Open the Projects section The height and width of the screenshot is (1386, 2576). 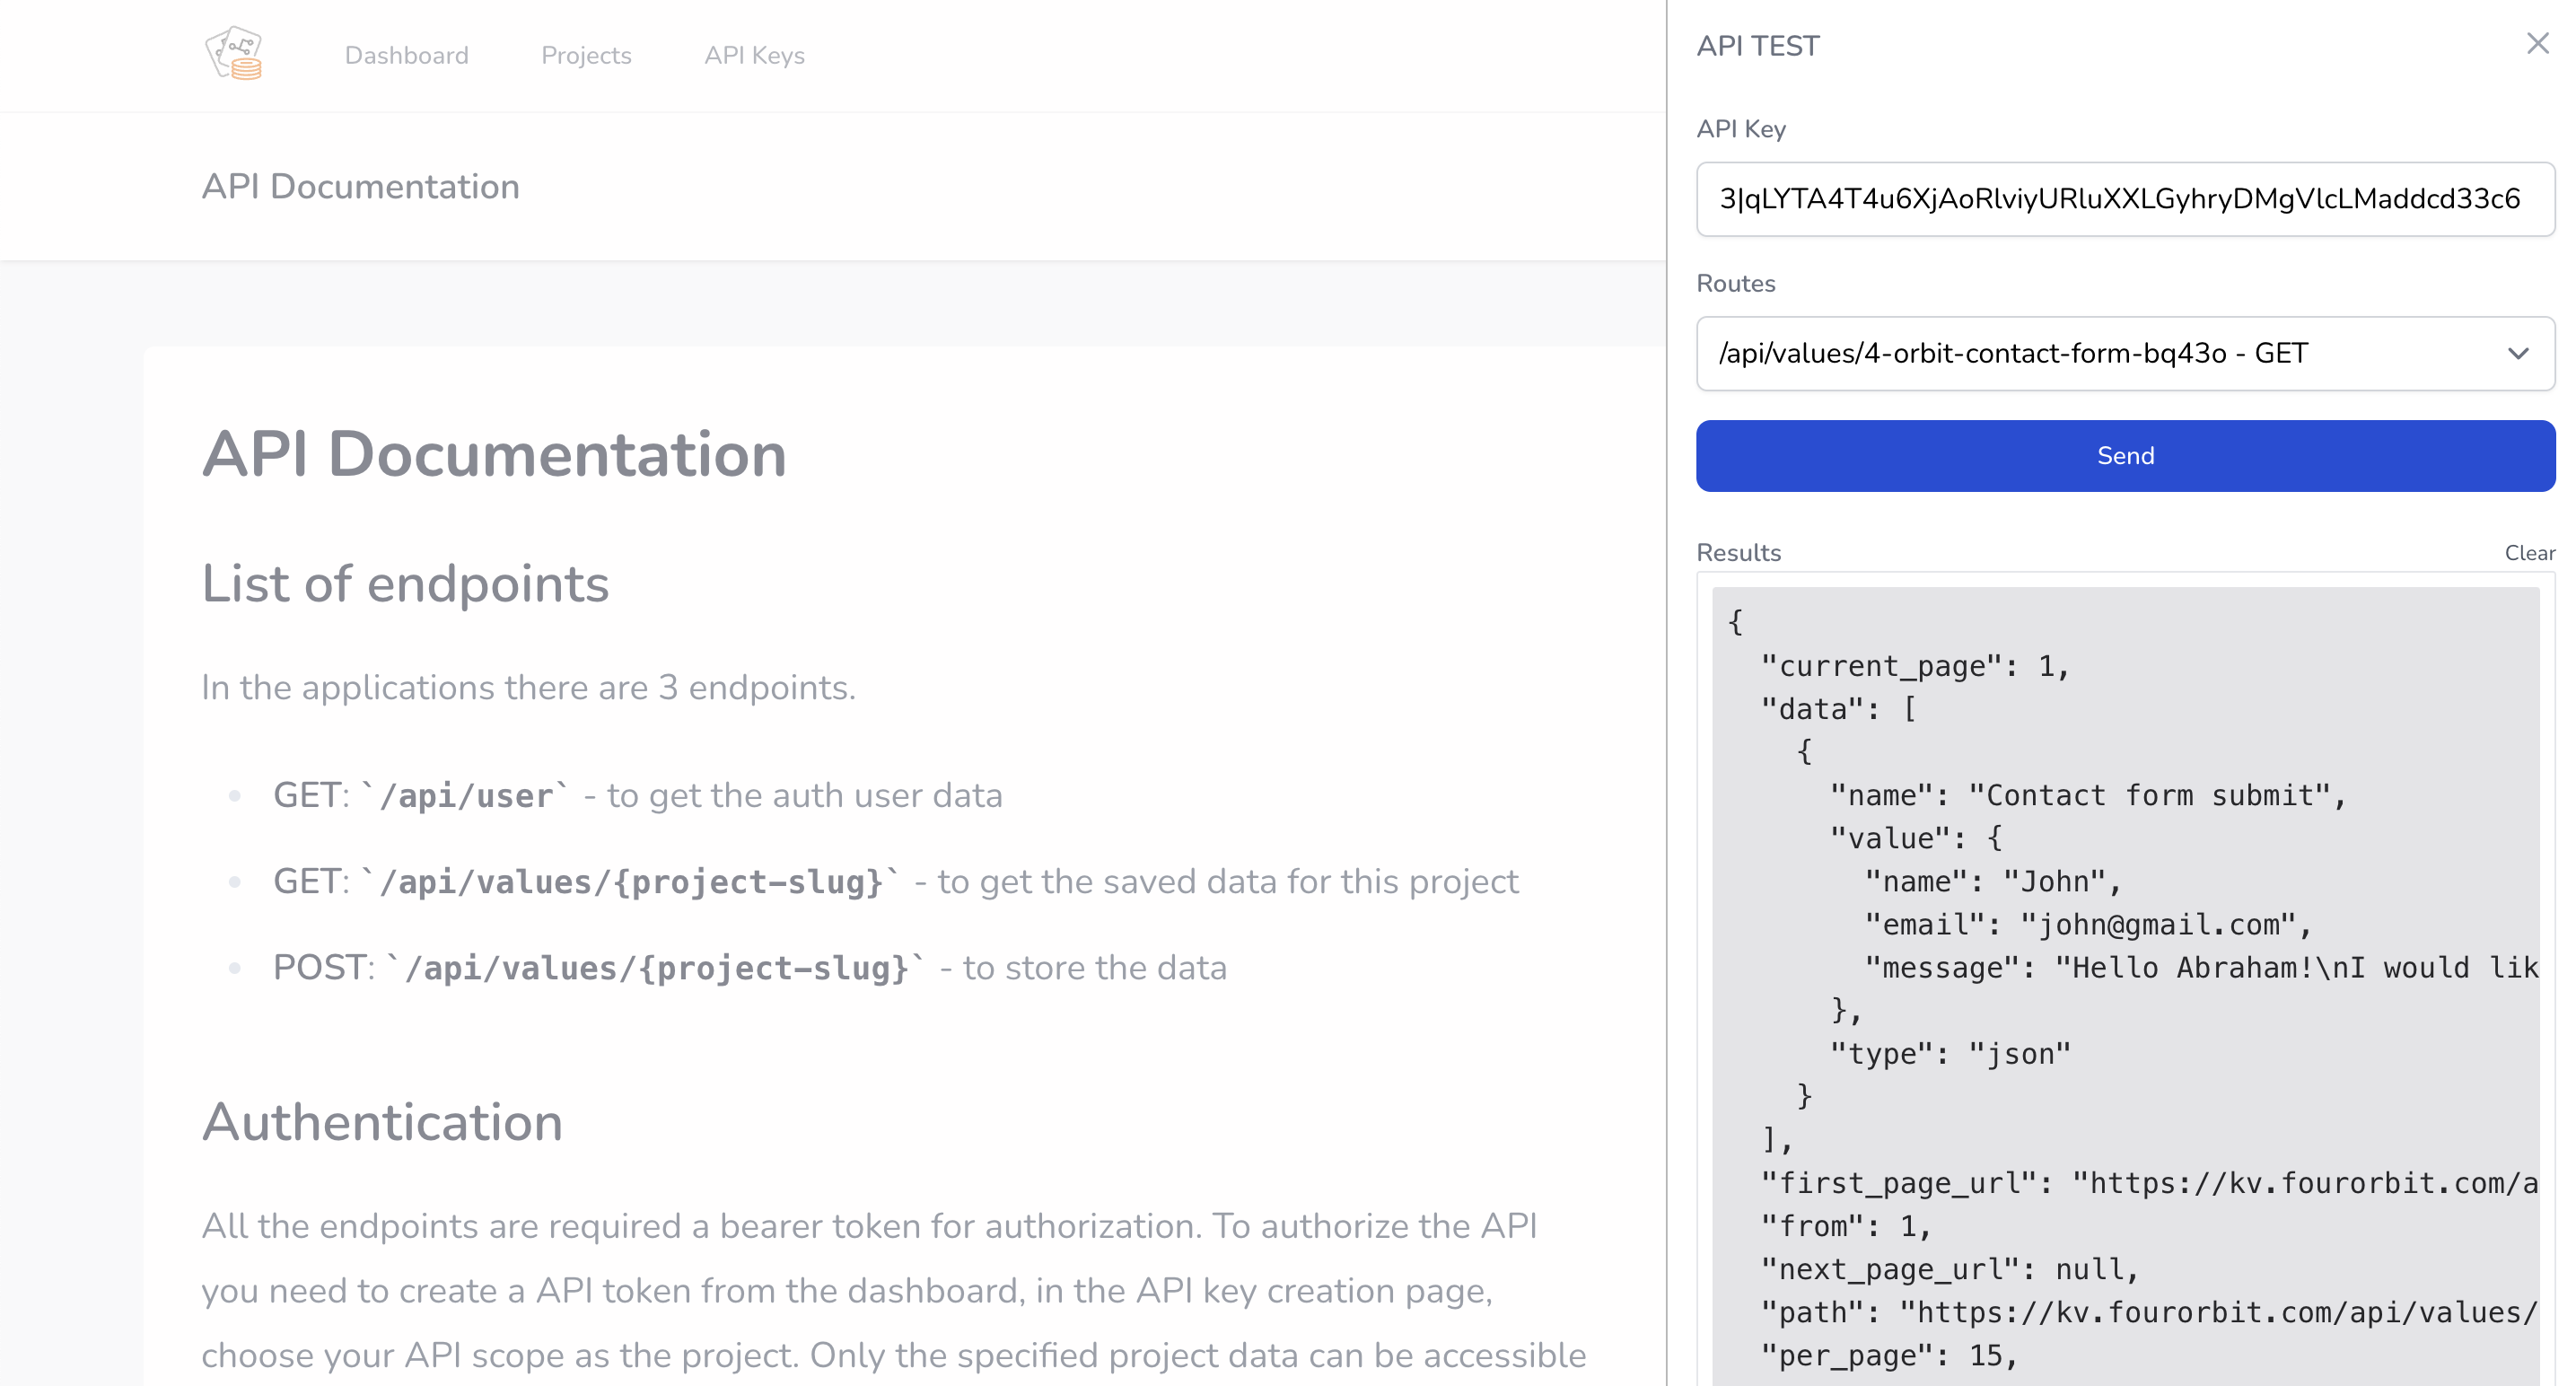(586, 55)
